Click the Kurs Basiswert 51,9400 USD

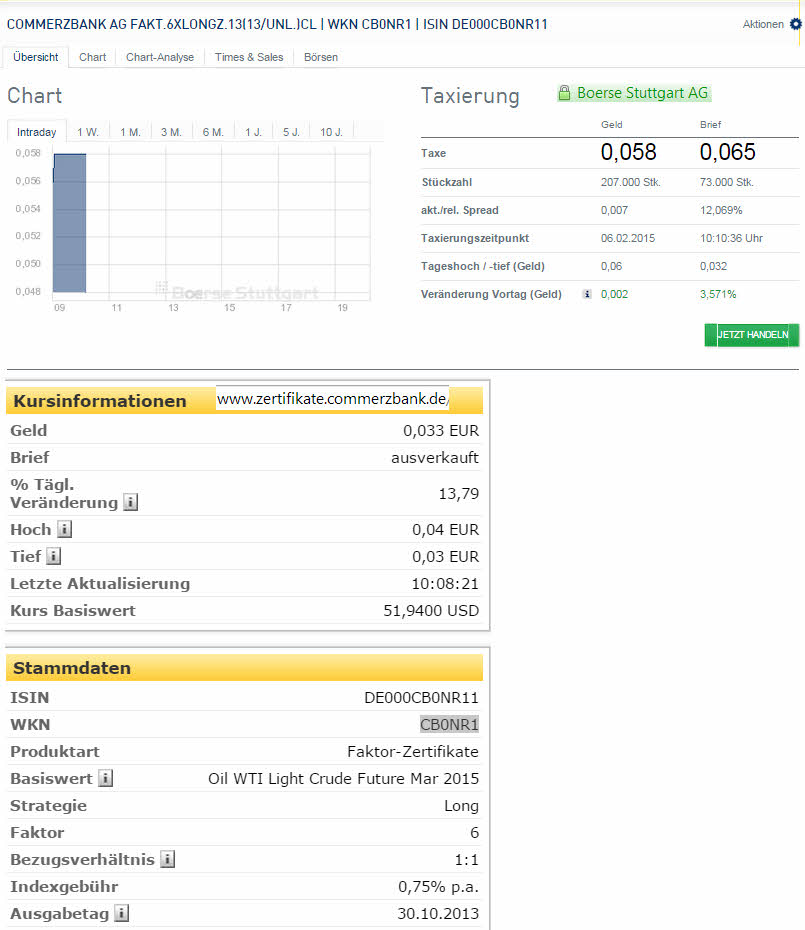[431, 610]
